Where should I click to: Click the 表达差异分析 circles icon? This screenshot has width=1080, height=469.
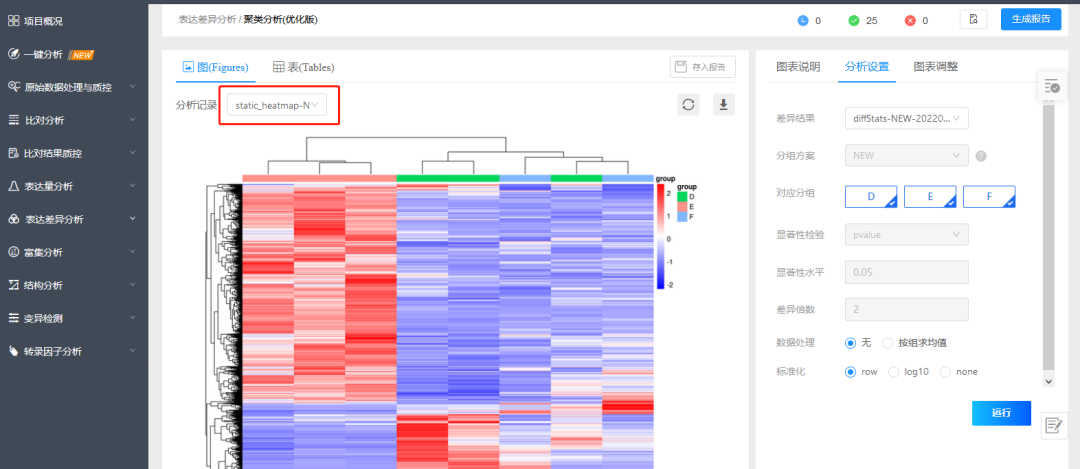(x=13, y=219)
